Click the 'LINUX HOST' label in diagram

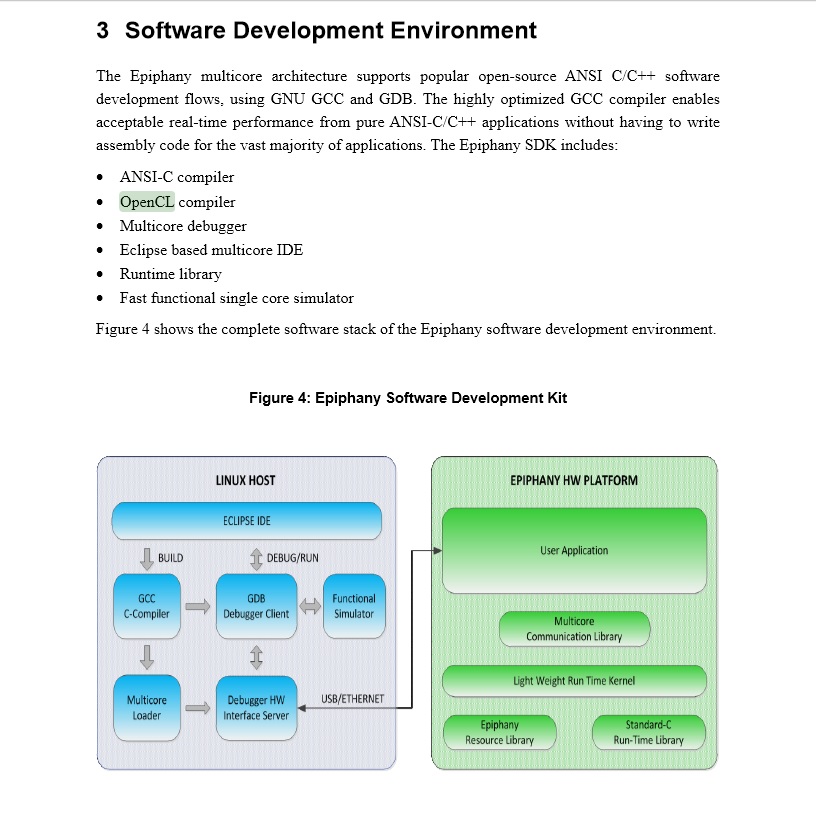(245, 481)
